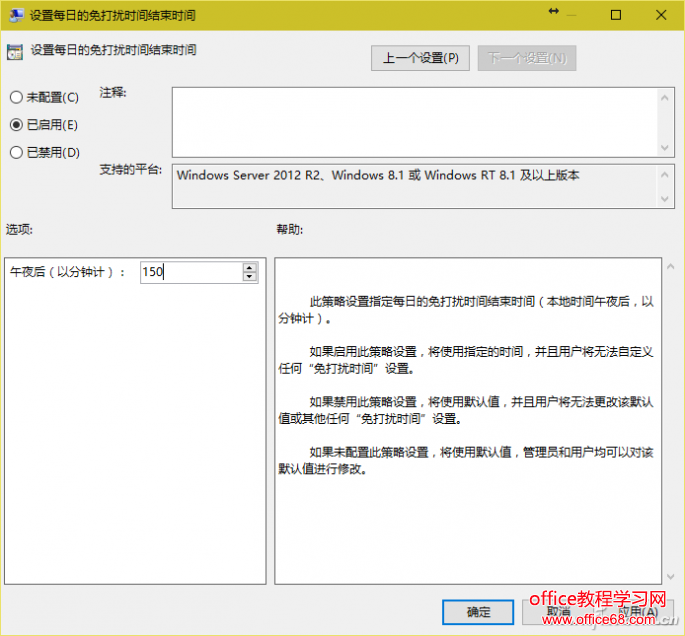685x636 pixels.
Task: Click the 上一个设置(P) button
Action: point(420,58)
